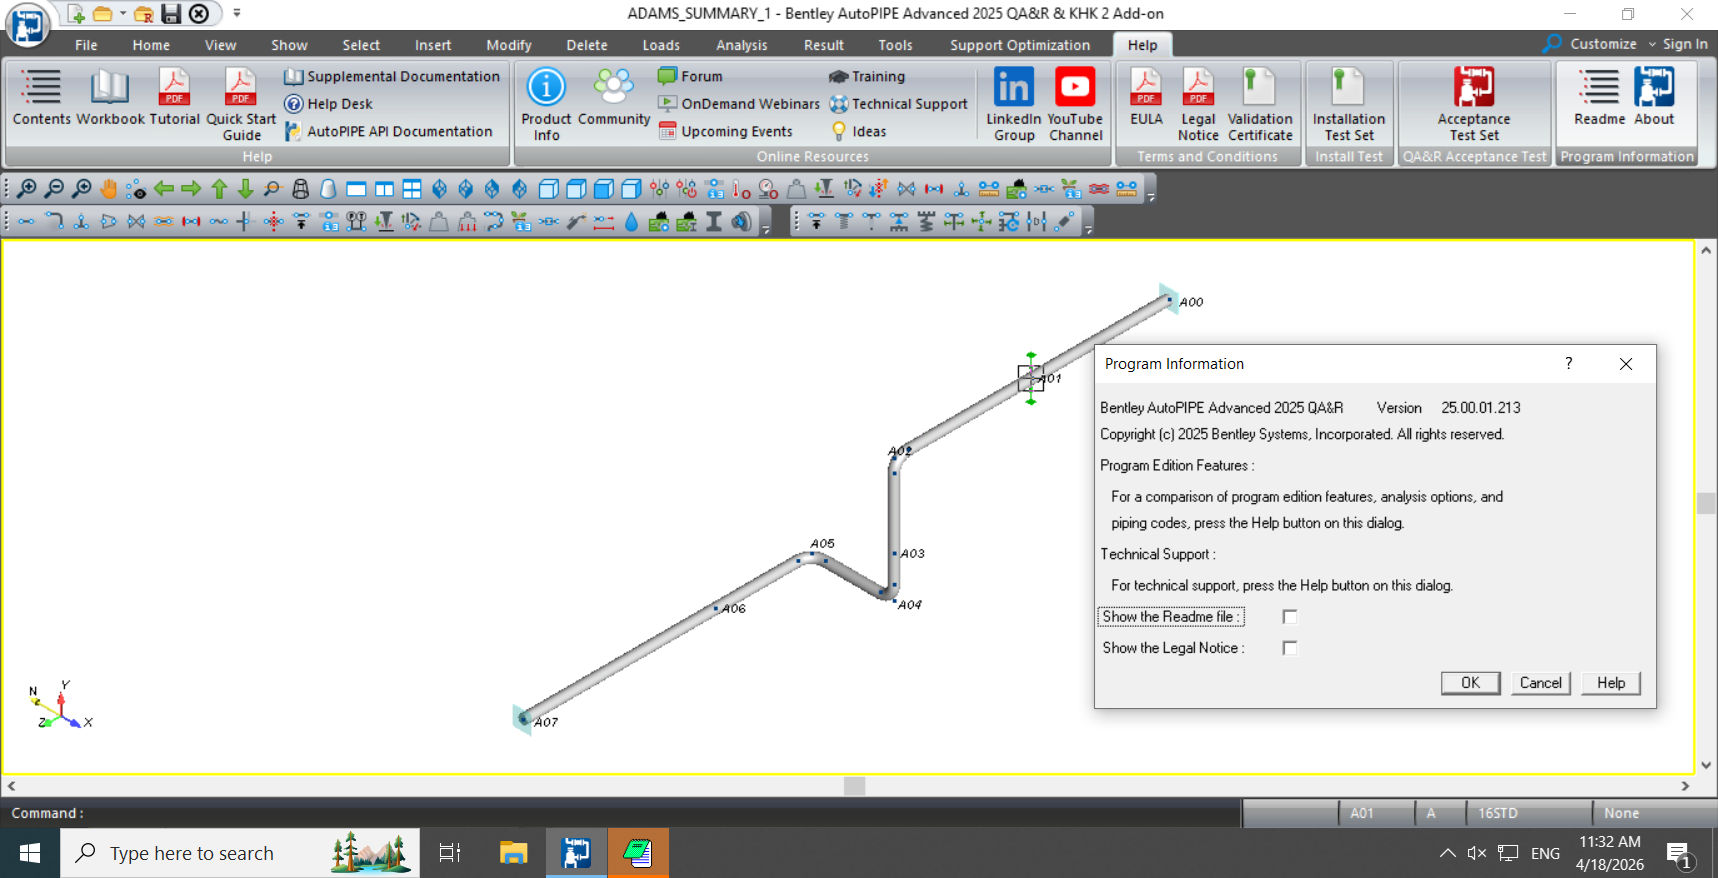Viewport: 1718px width, 878px height.
Task: Click the vertical scrollbar down arrow
Action: [x=1706, y=765]
